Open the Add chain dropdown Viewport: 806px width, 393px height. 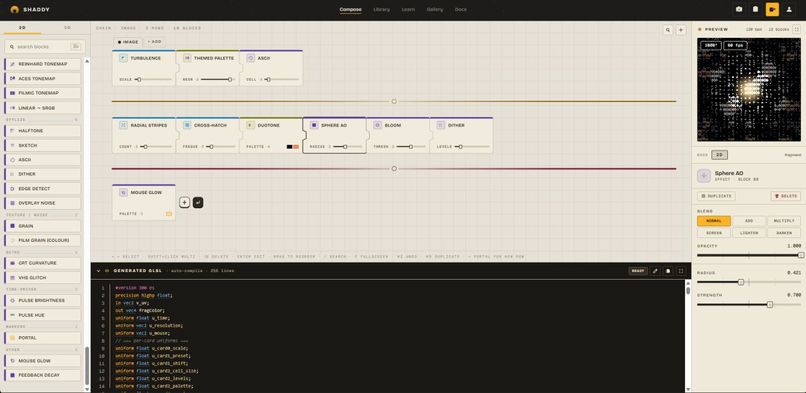tap(154, 42)
